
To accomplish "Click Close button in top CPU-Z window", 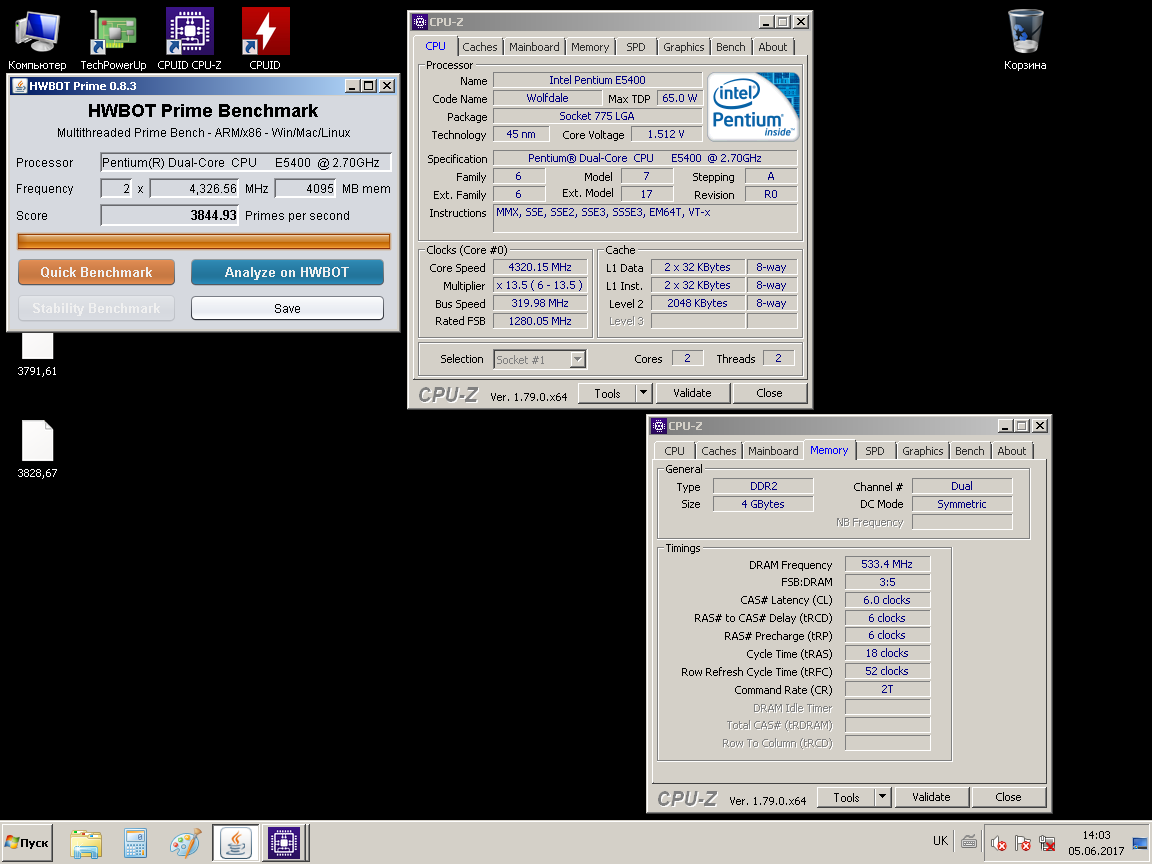I will click(769, 393).
